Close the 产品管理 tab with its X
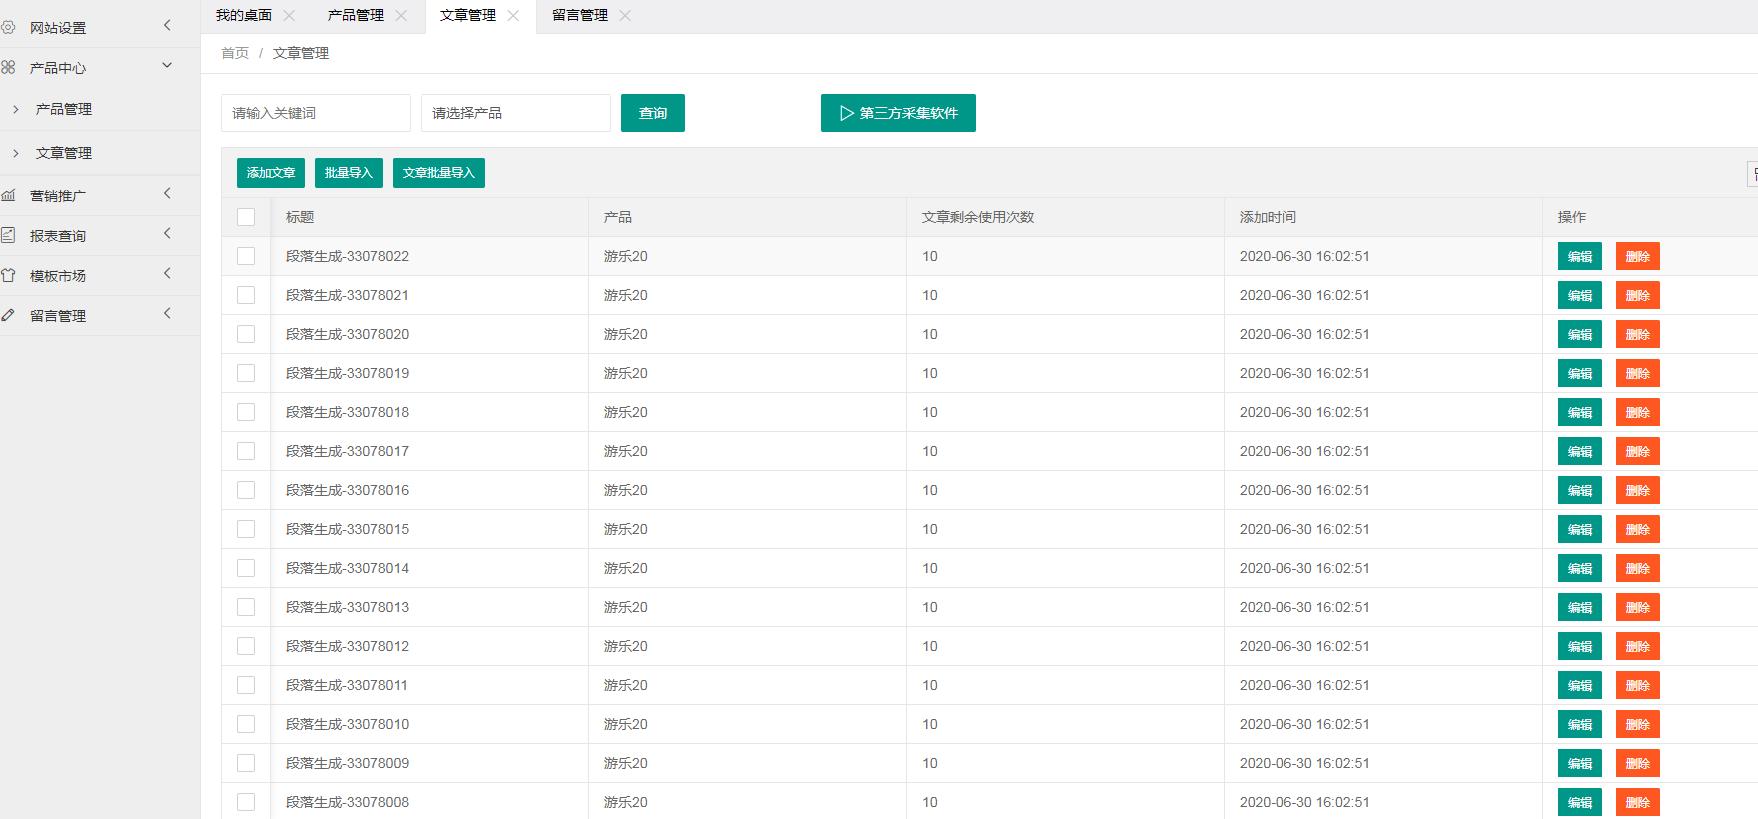Image resolution: width=1758 pixels, height=819 pixels. pyautogui.click(x=401, y=15)
